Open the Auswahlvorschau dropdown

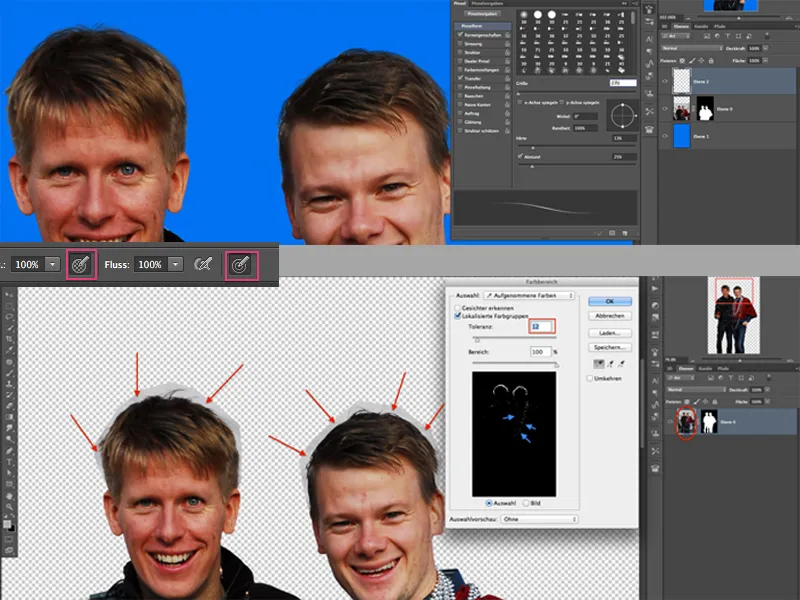pyautogui.click(x=540, y=519)
